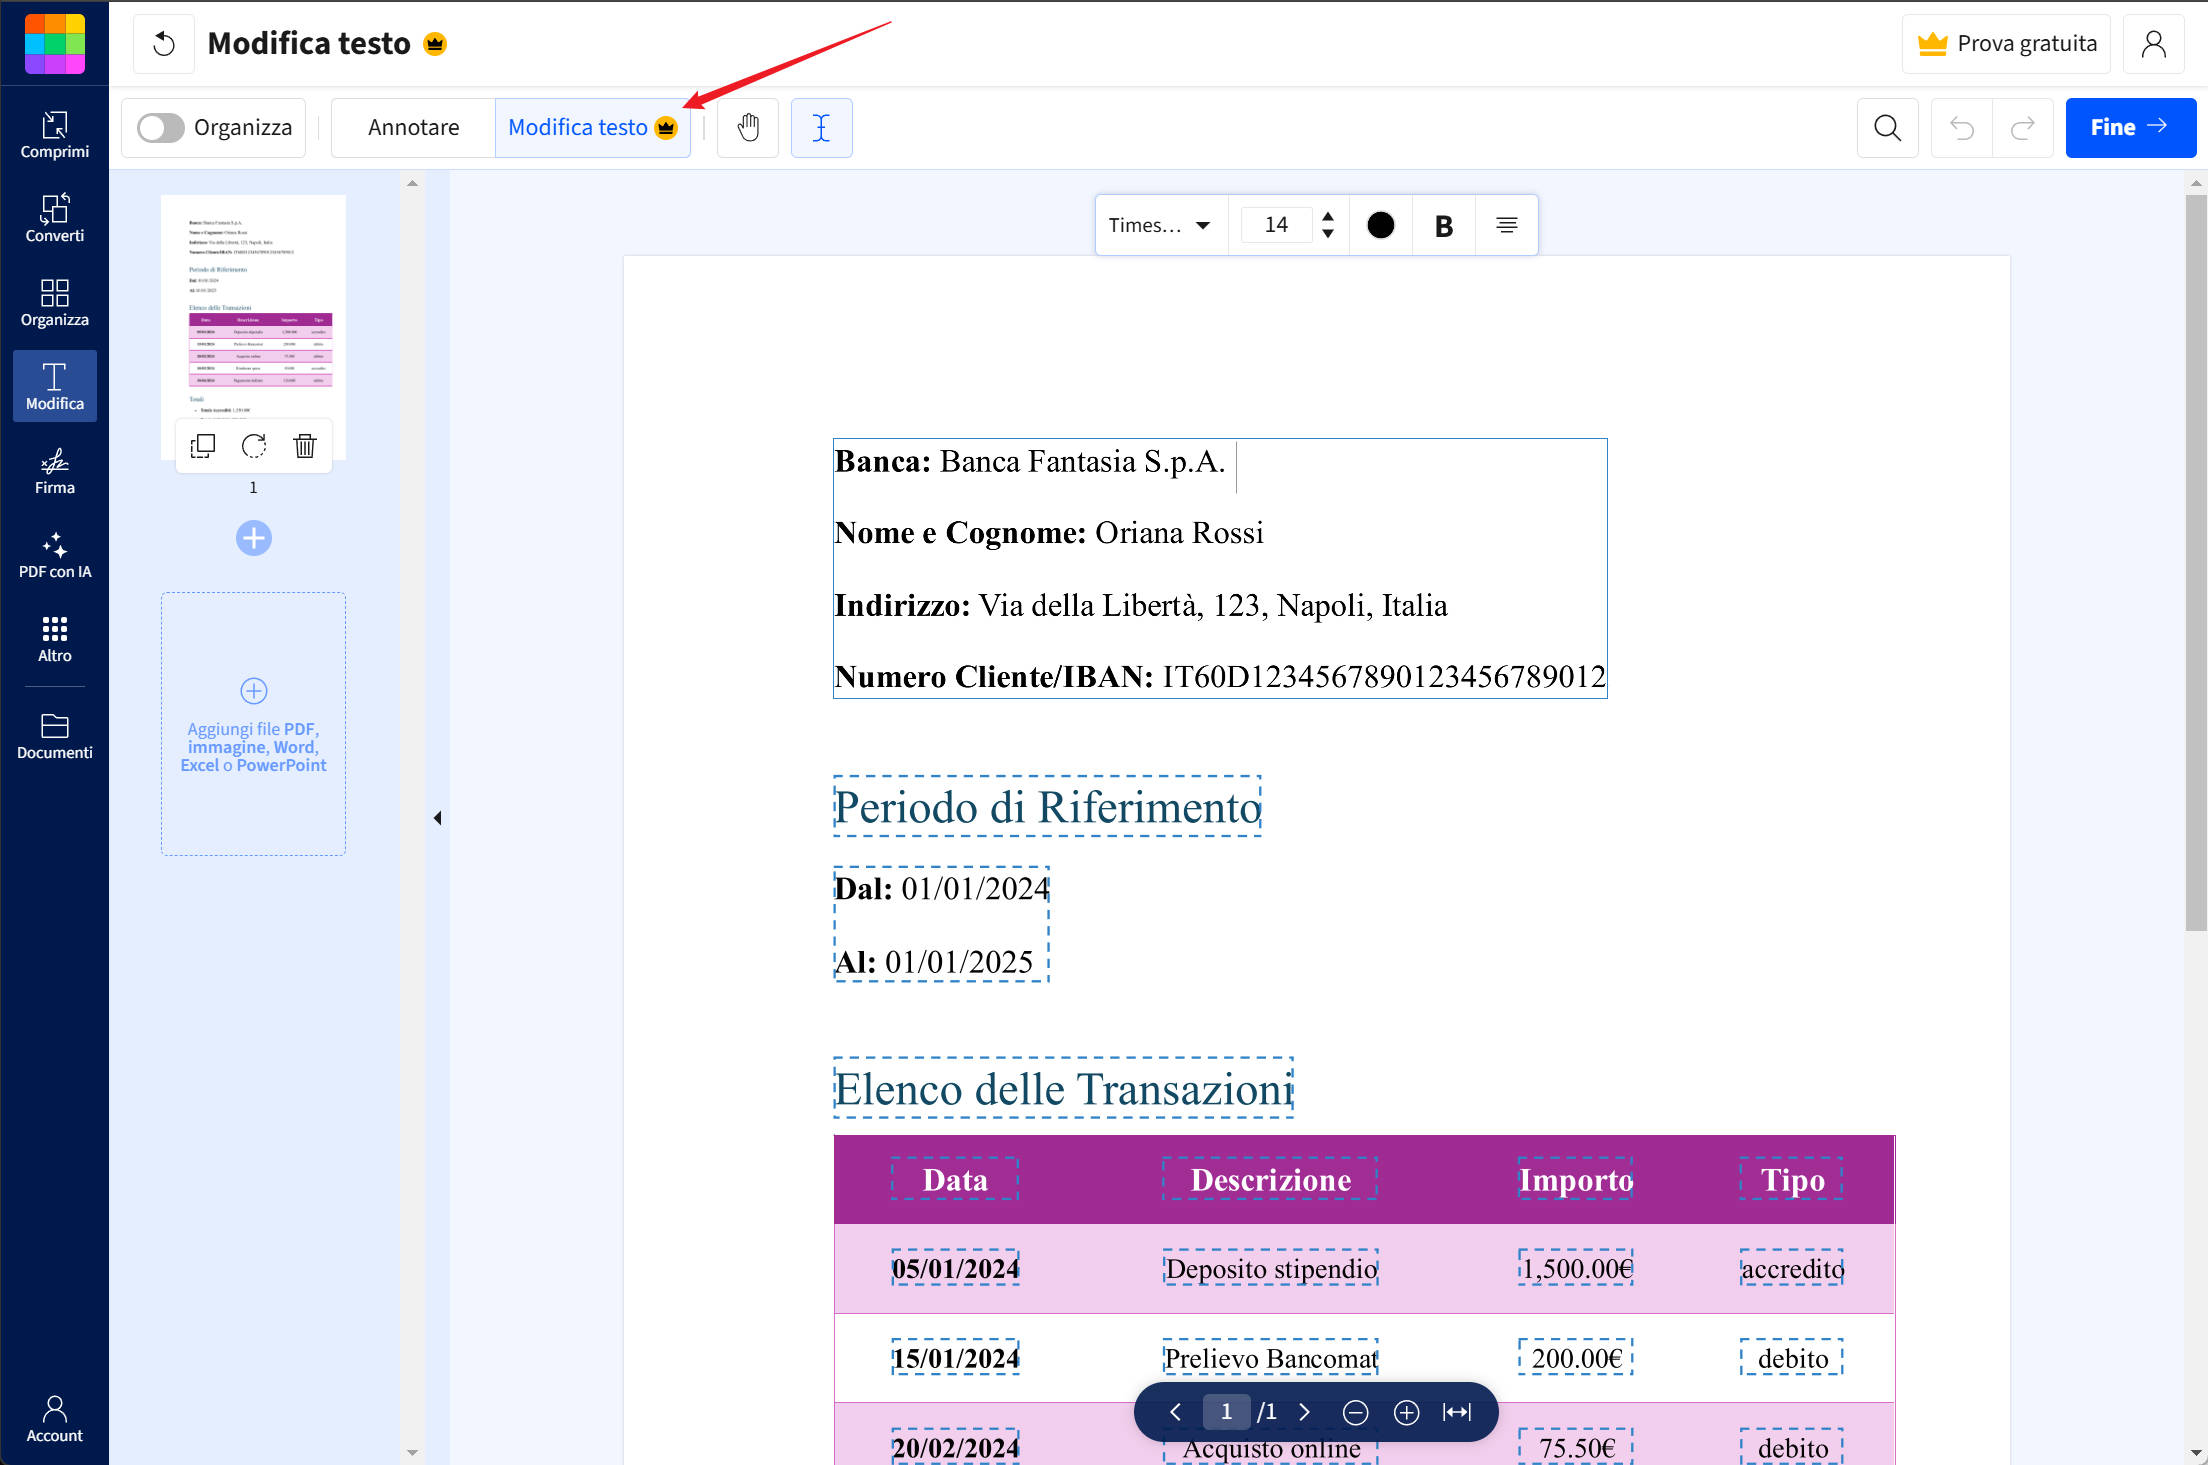Select the hand pan tool
Image resolution: width=2208 pixels, height=1465 pixels.
[x=748, y=128]
